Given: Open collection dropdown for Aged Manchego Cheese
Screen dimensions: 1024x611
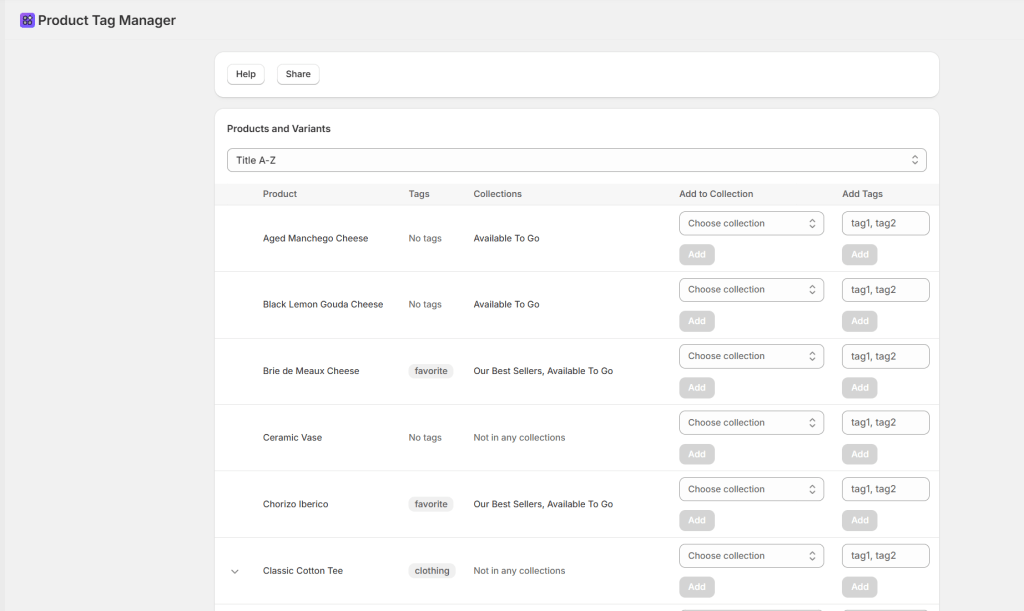Looking at the screenshot, I should pos(751,223).
